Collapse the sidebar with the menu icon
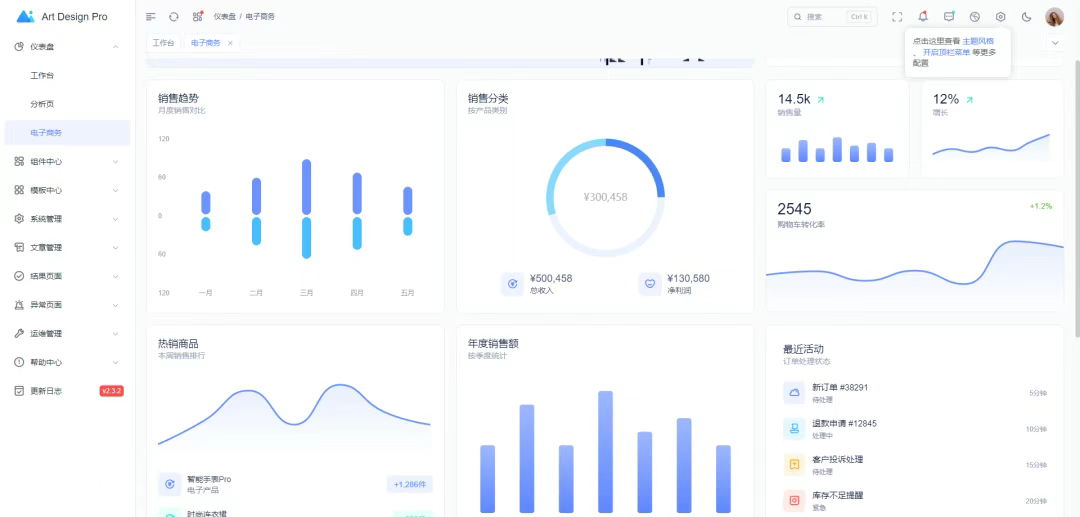Image resolution: width=1080 pixels, height=517 pixels. coord(151,17)
